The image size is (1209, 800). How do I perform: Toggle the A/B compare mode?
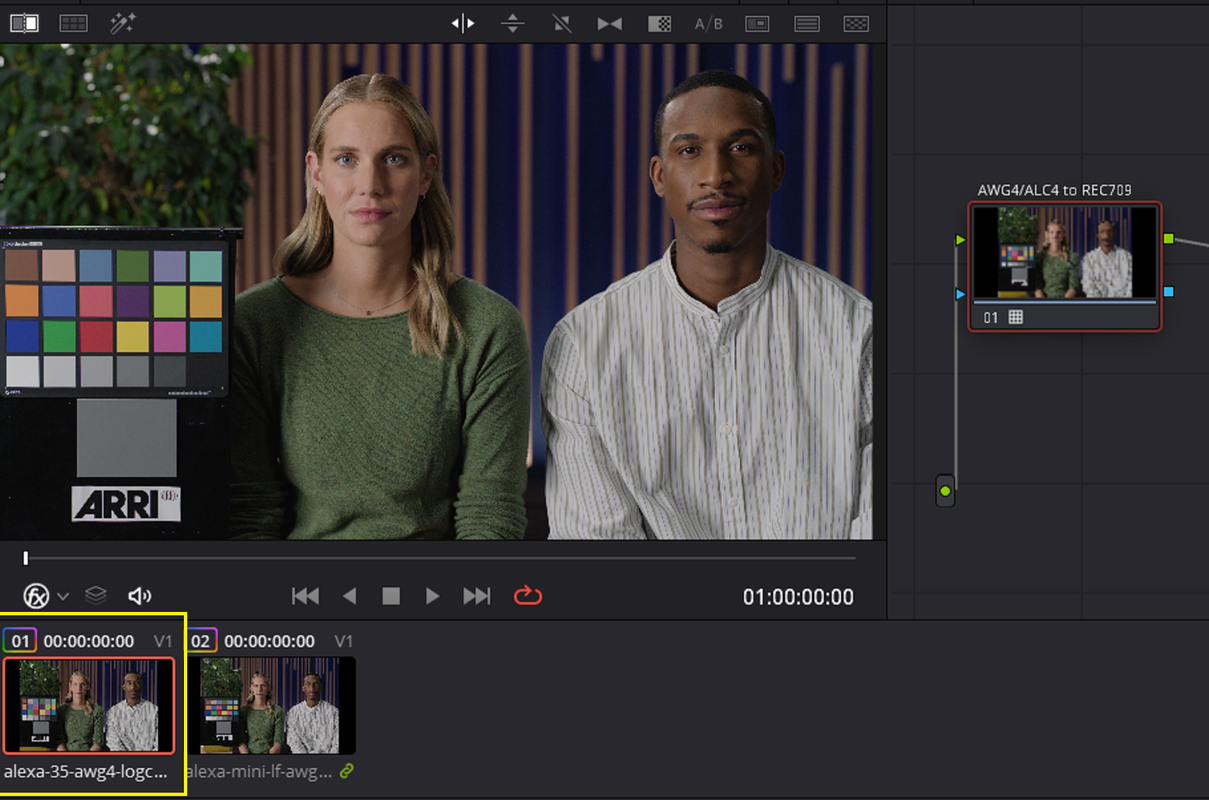coord(708,24)
